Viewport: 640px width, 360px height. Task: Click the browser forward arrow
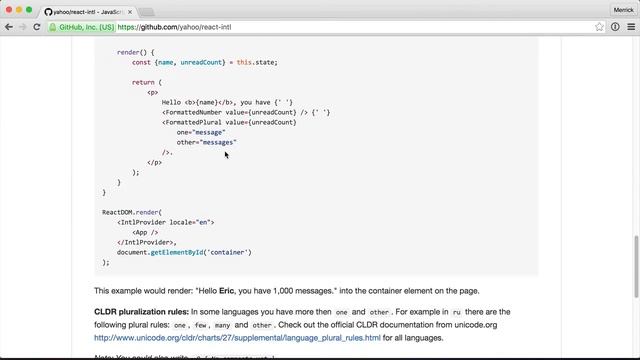point(22,27)
